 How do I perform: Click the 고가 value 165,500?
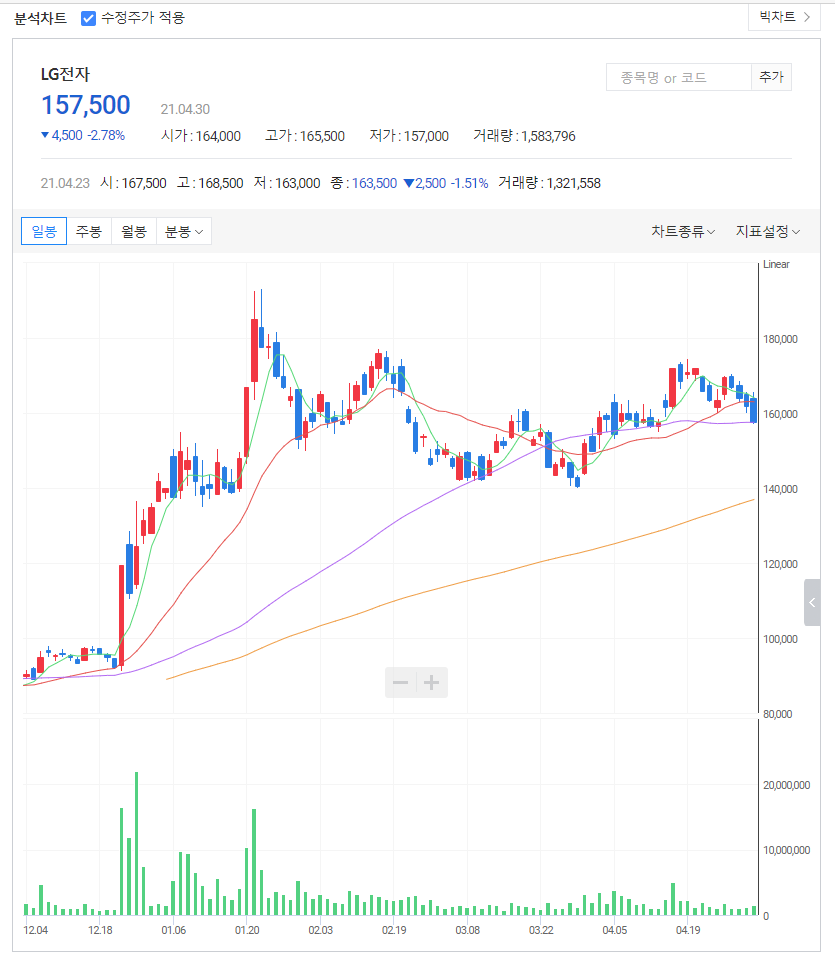click(x=322, y=136)
